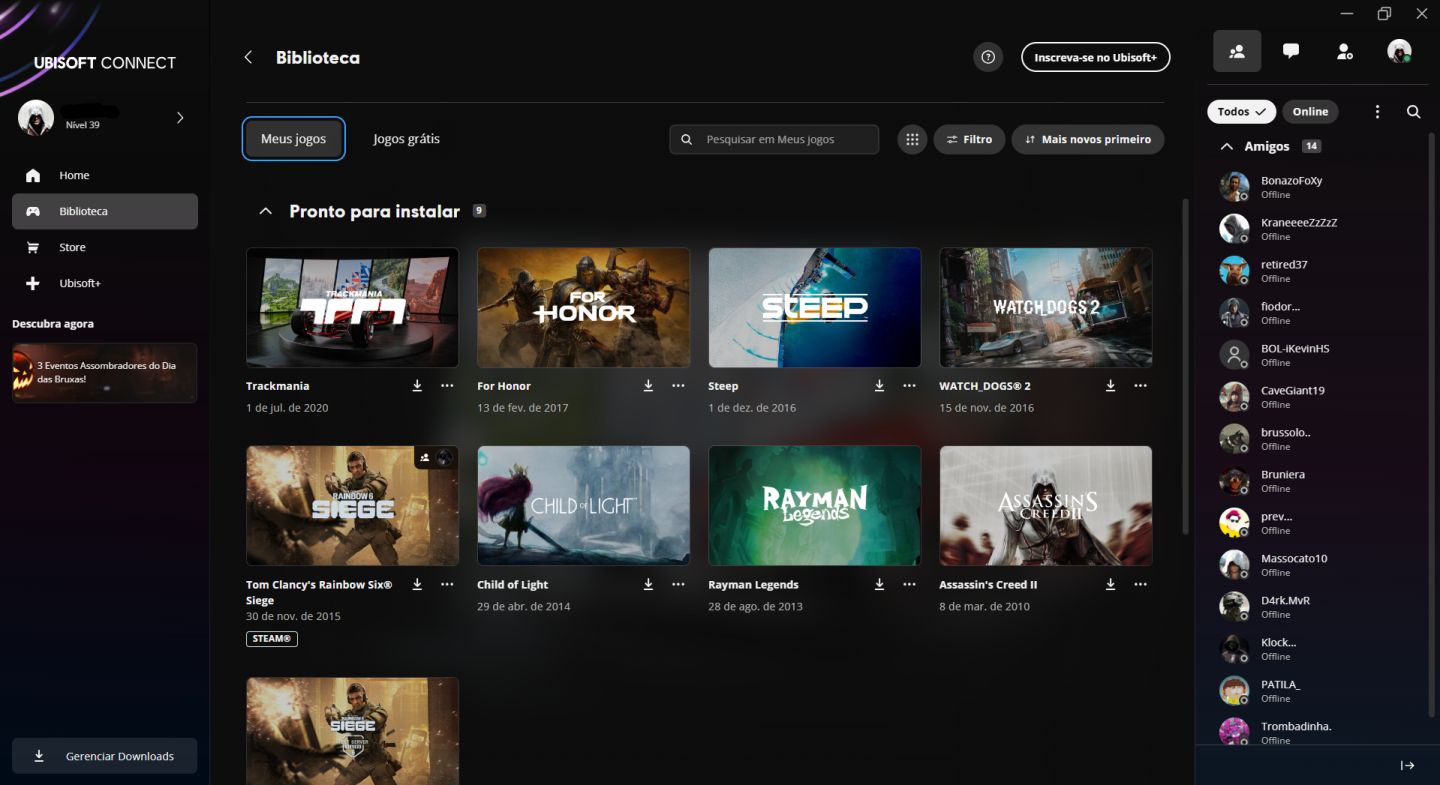Image resolution: width=1440 pixels, height=785 pixels.
Task: Open the help question mark icon
Action: [x=988, y=57]
